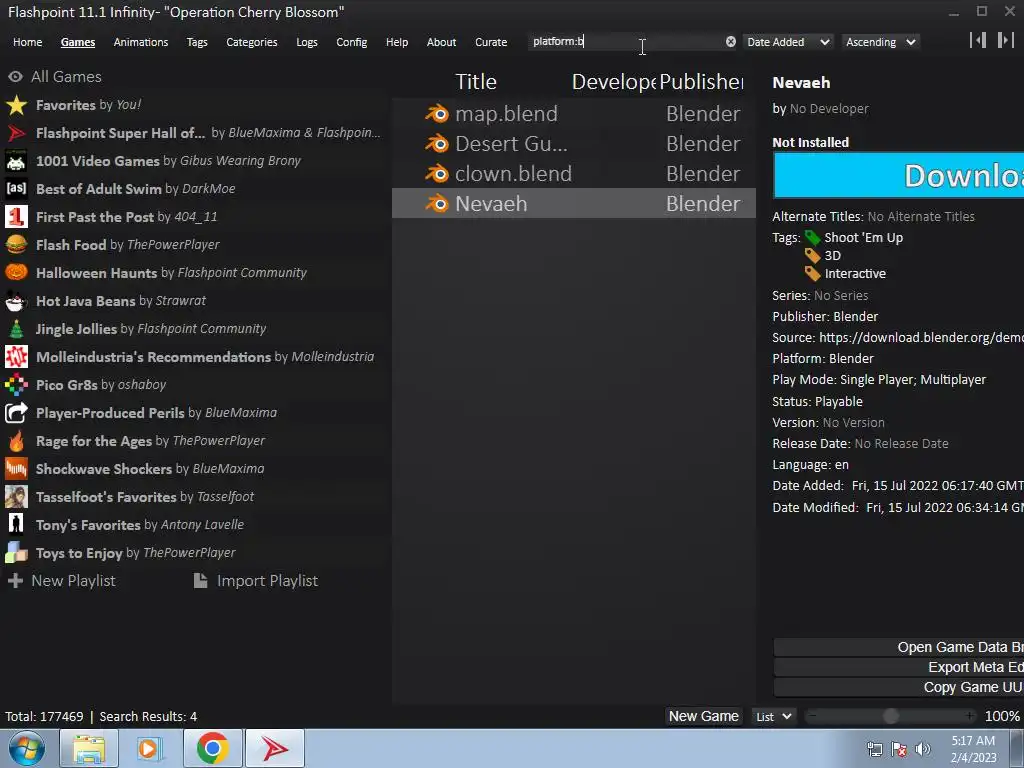Click the Flashpoint Super Hall of Fame icon
The image size is (1024, 768).
[16, 133]
